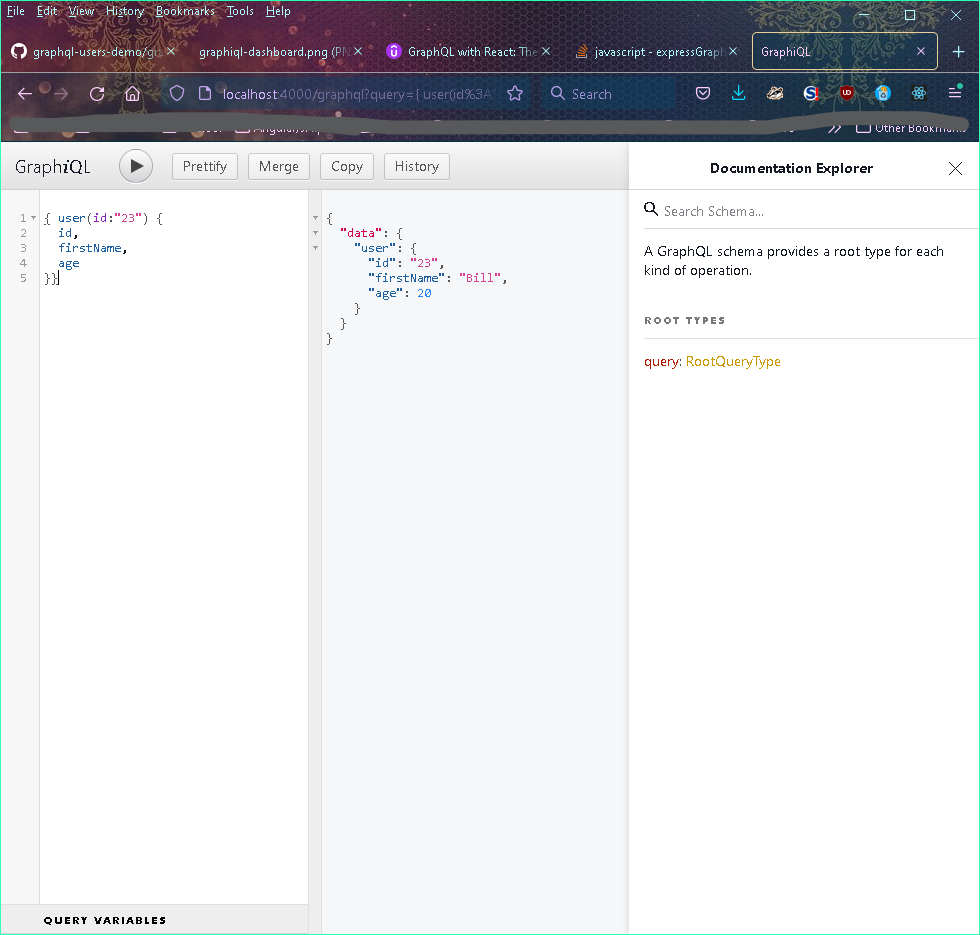Collapse the "user" object fold arrow
Screen dimensions: 980x935
click(315, 248)
